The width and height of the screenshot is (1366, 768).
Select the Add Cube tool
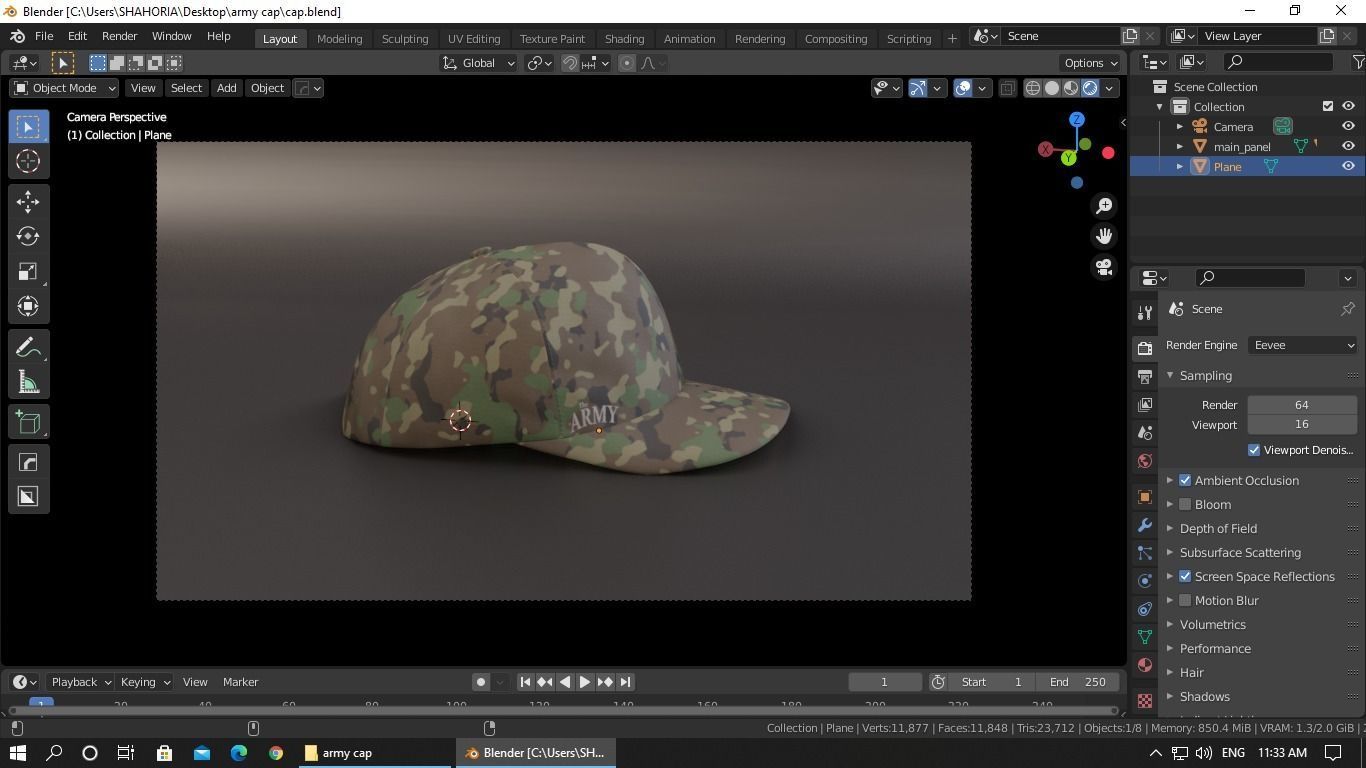28,423
